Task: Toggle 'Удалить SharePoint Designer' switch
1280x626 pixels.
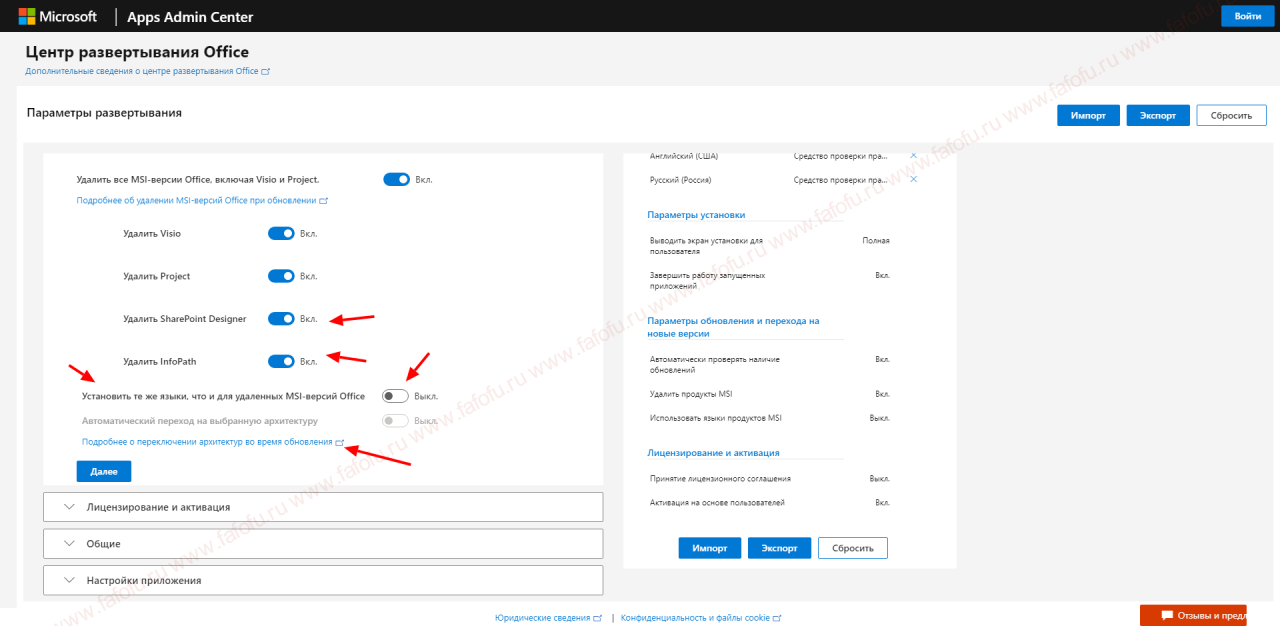Action: tap(281, 319)
